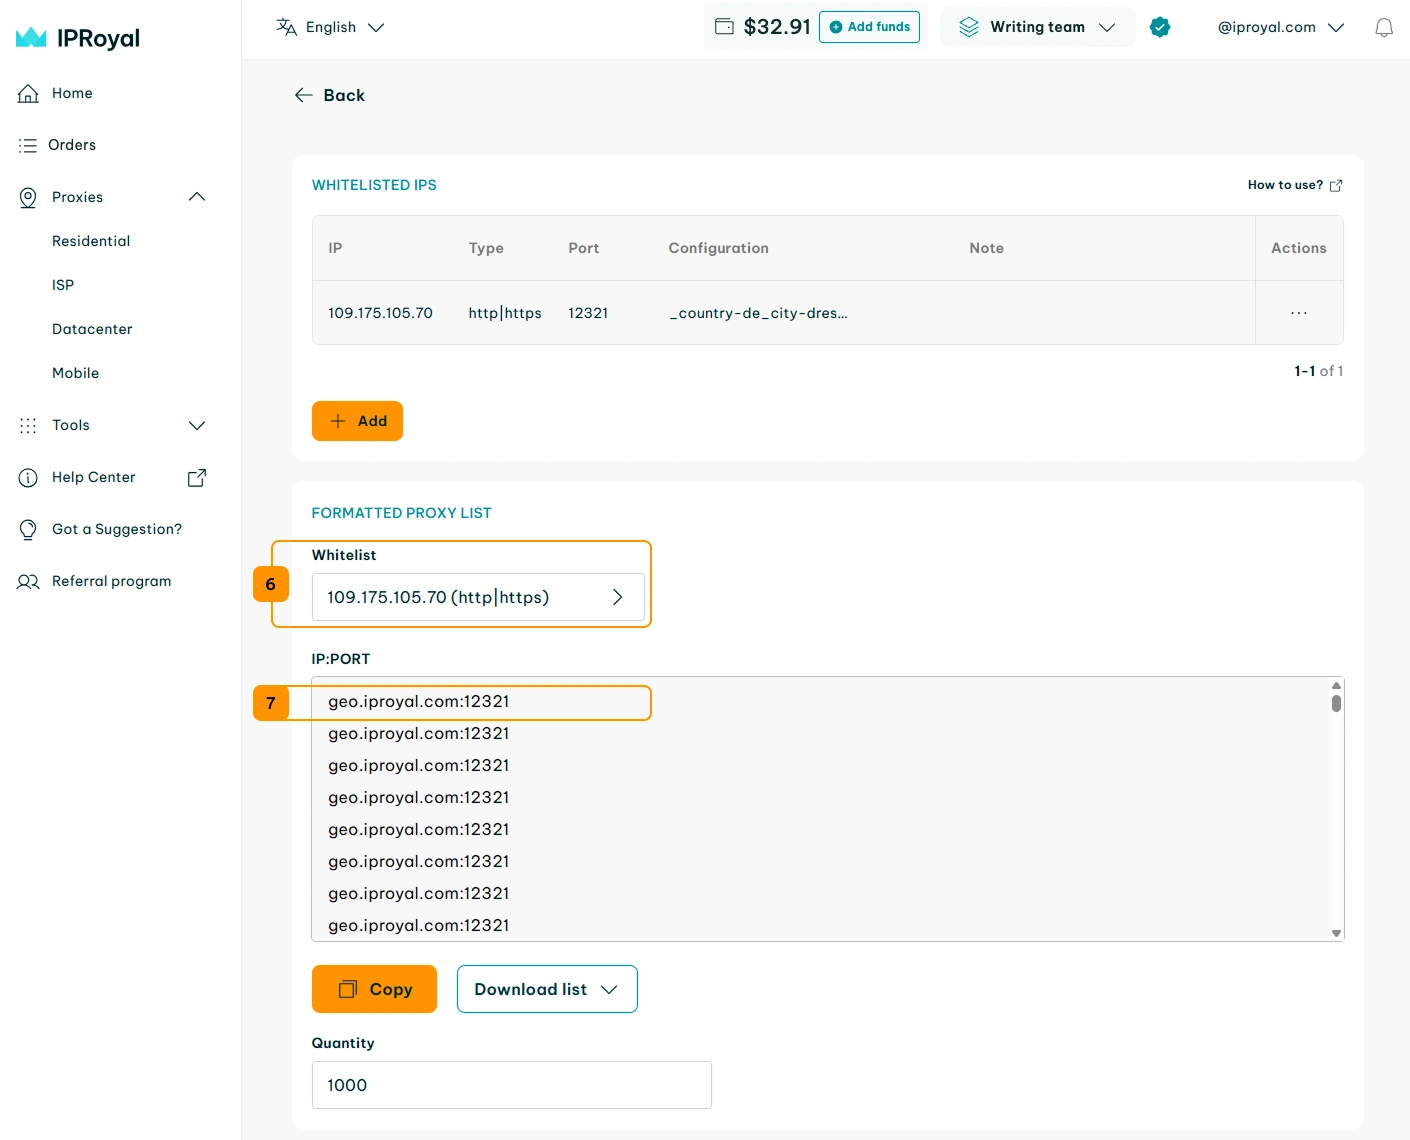Click the proxy list scroll-up arrow
The height and width of the screenshot is (1140, 1410).
[1336, 685]
